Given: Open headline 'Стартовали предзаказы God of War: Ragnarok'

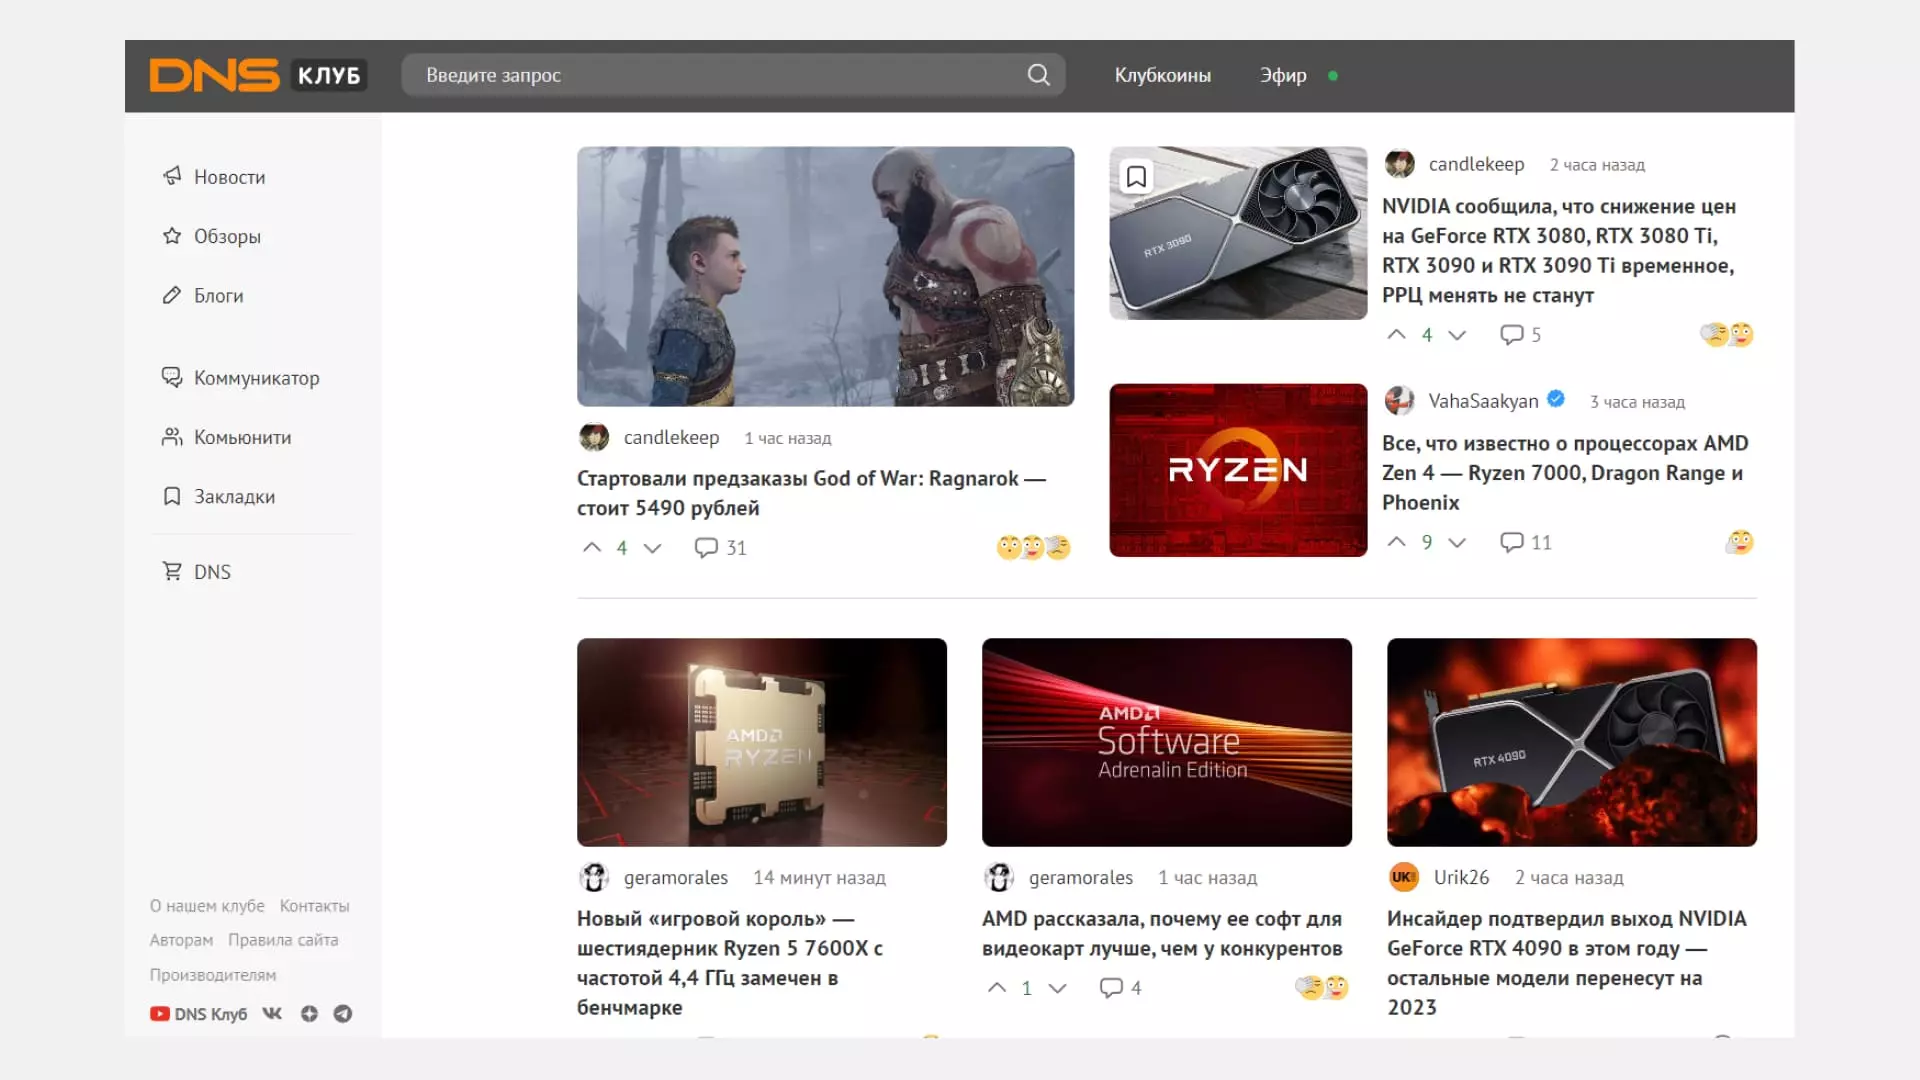Looking at the screenshot, I should (811, 493).
